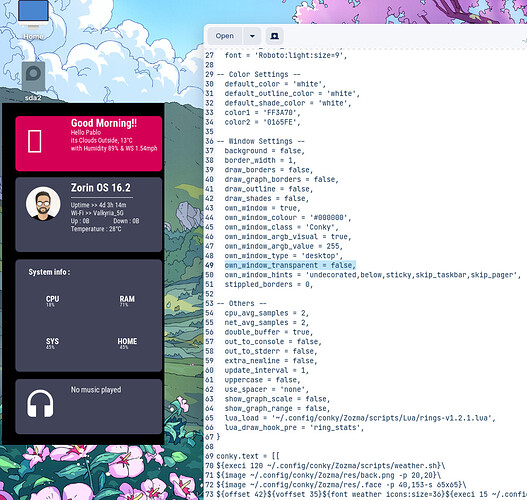Viewport: 527px width, 500px height.
Task: Click draw_shades = false line
Action: pos(267,199)
